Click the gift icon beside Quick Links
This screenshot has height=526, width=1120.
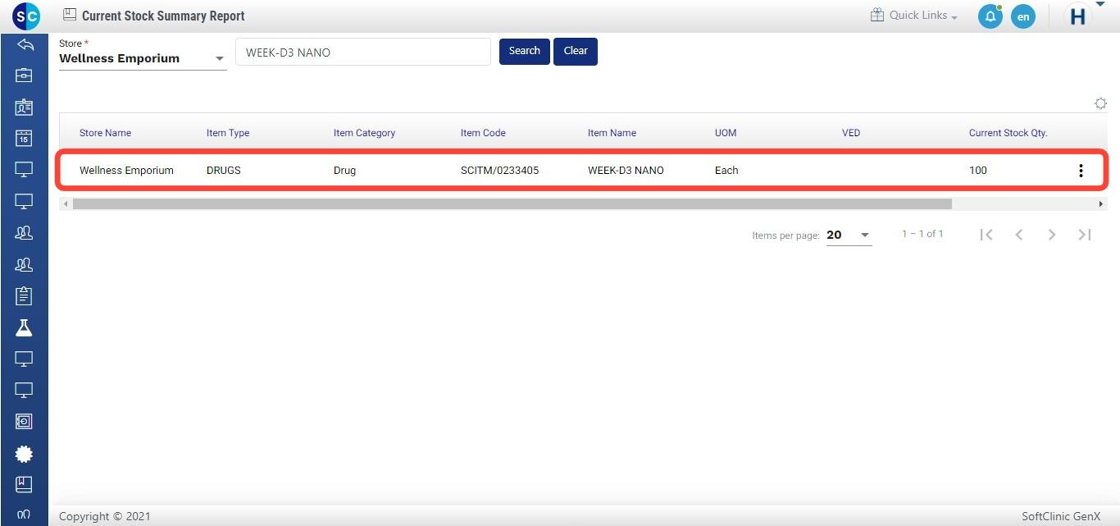pos(877,15)
